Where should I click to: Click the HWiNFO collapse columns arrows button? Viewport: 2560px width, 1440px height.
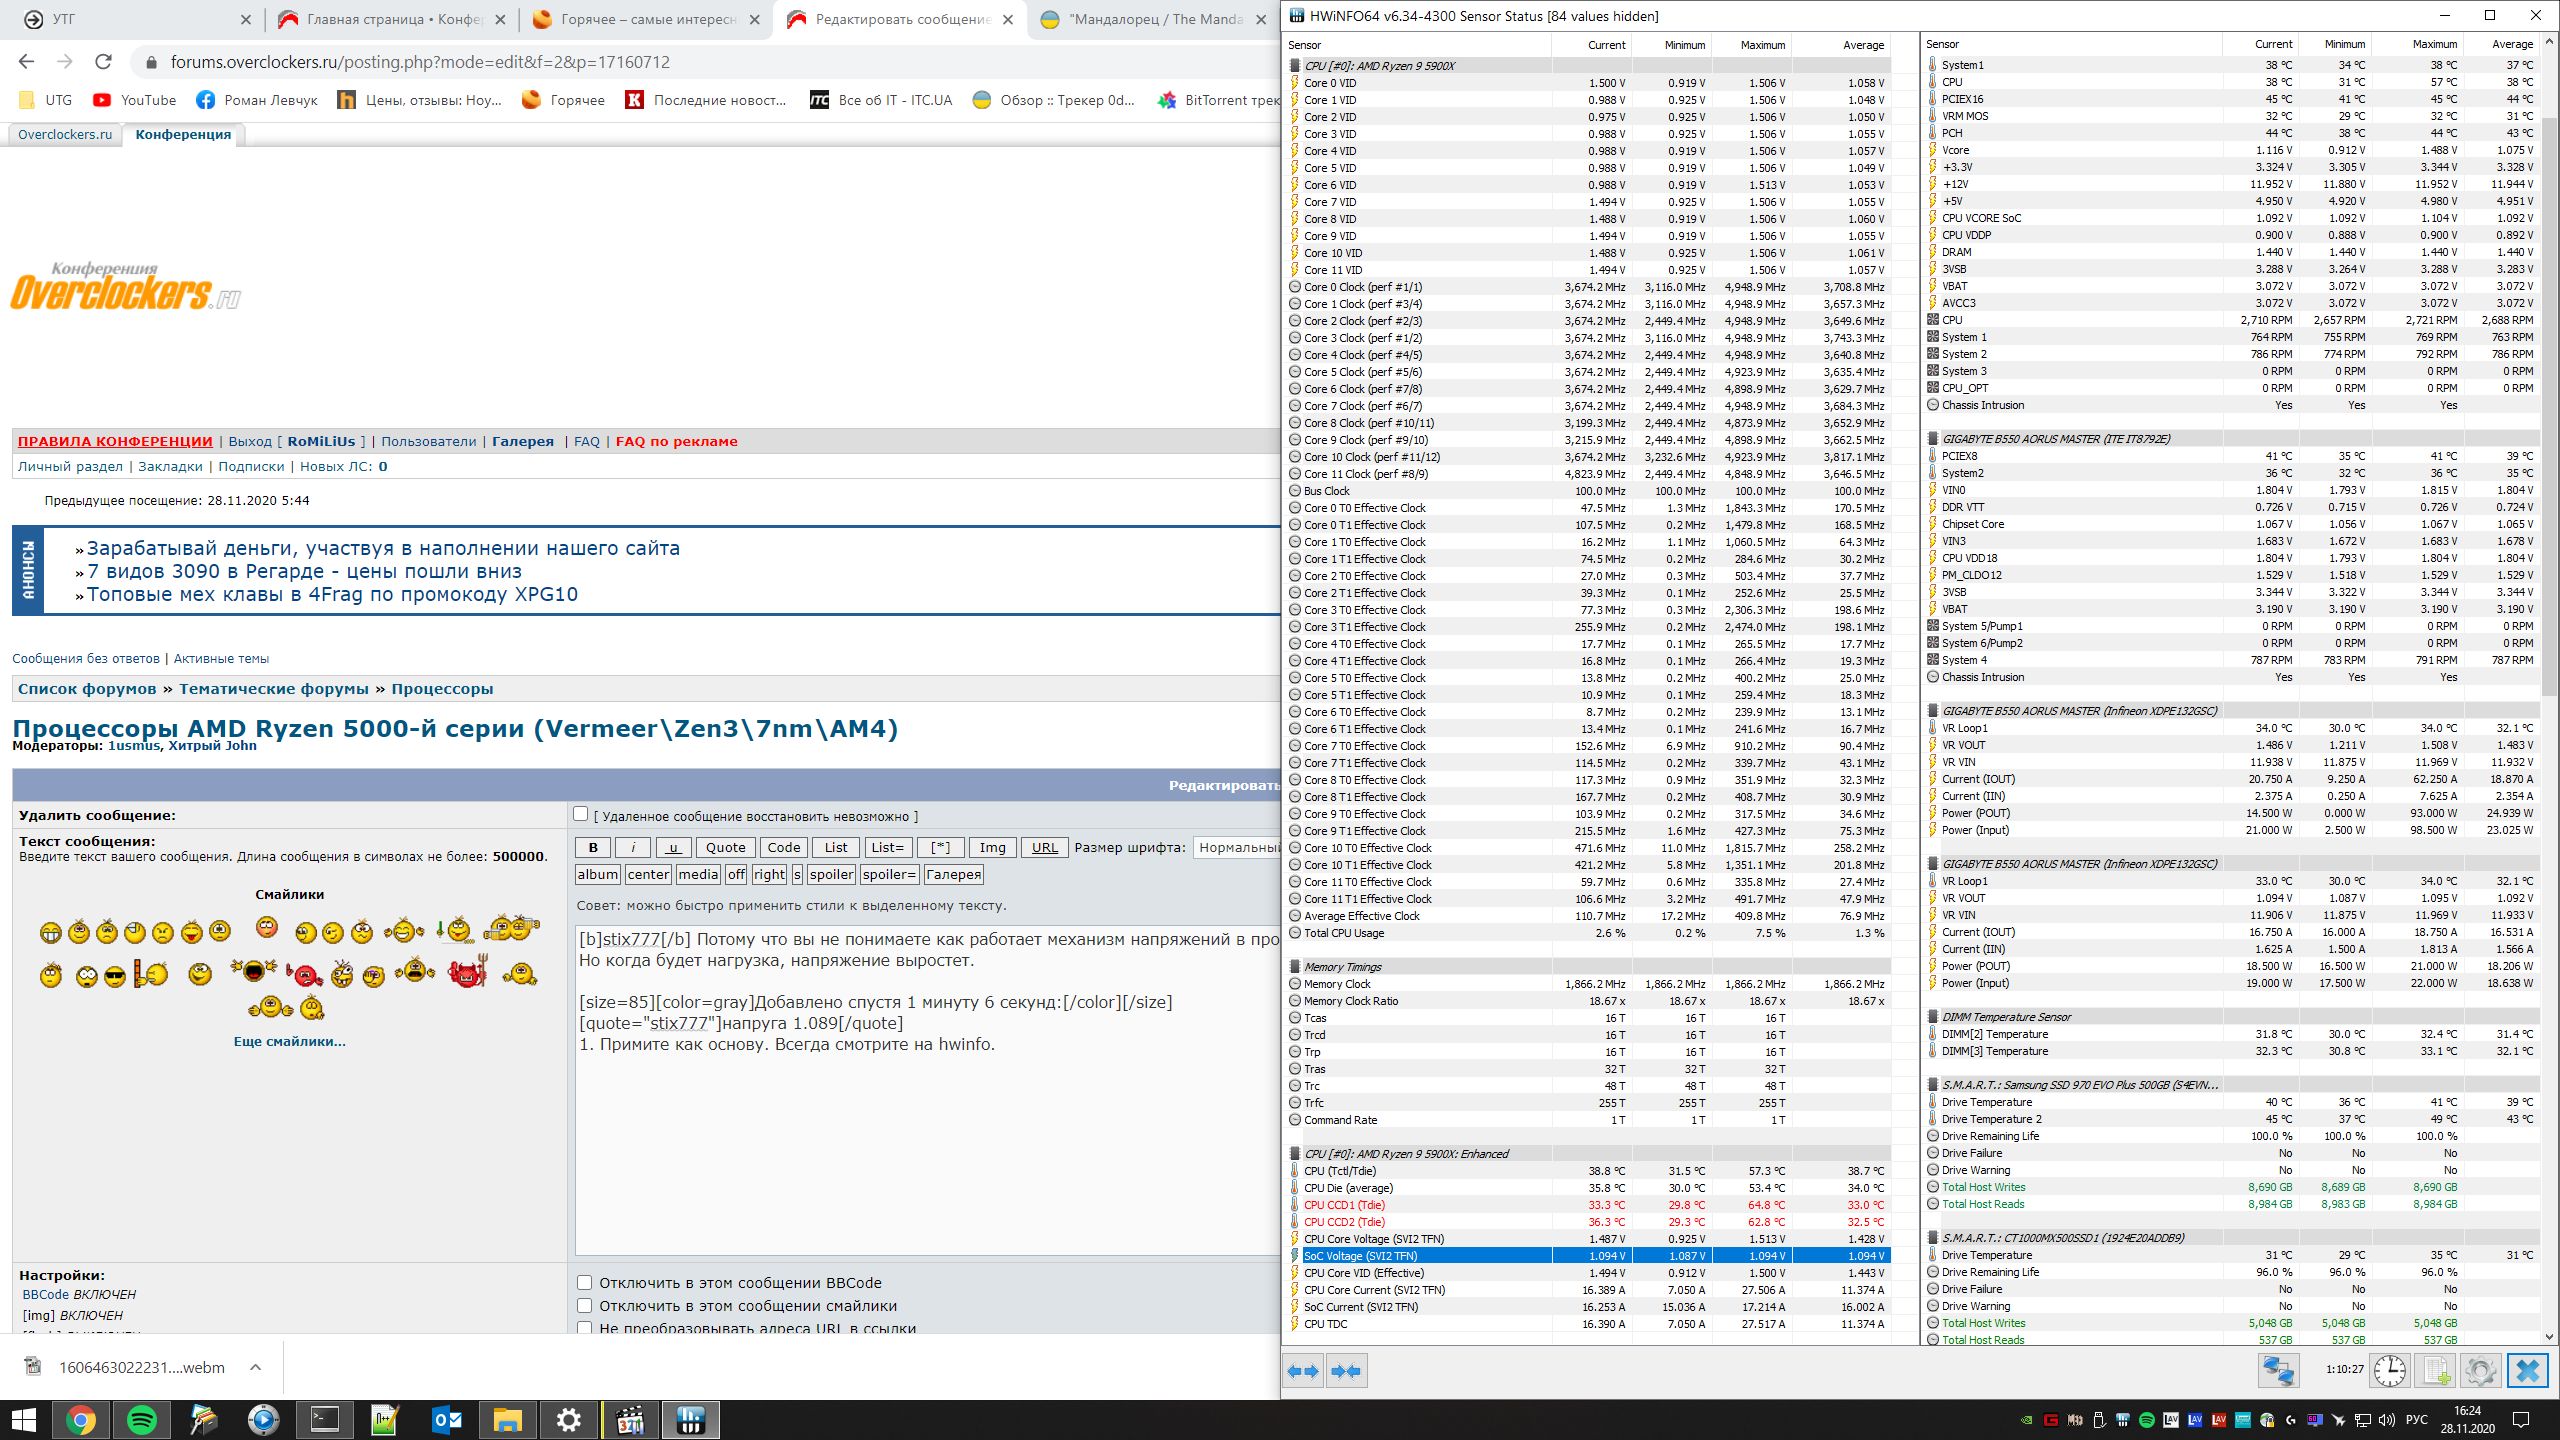click(1346, 1371)
